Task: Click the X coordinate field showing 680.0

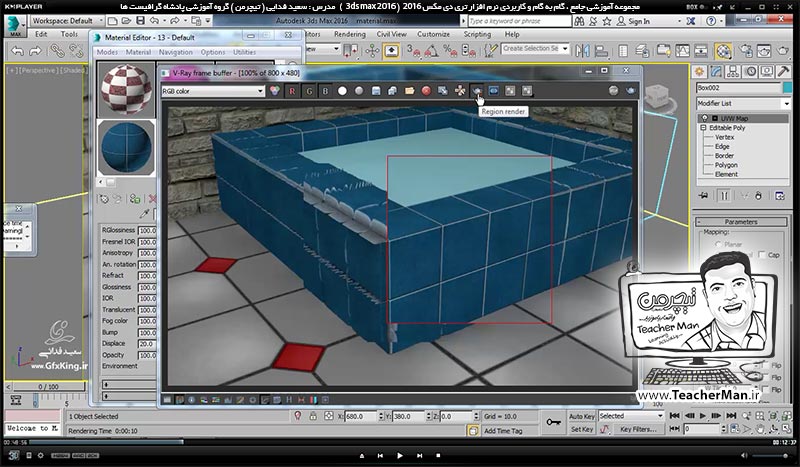Action: tap(361, 416)
